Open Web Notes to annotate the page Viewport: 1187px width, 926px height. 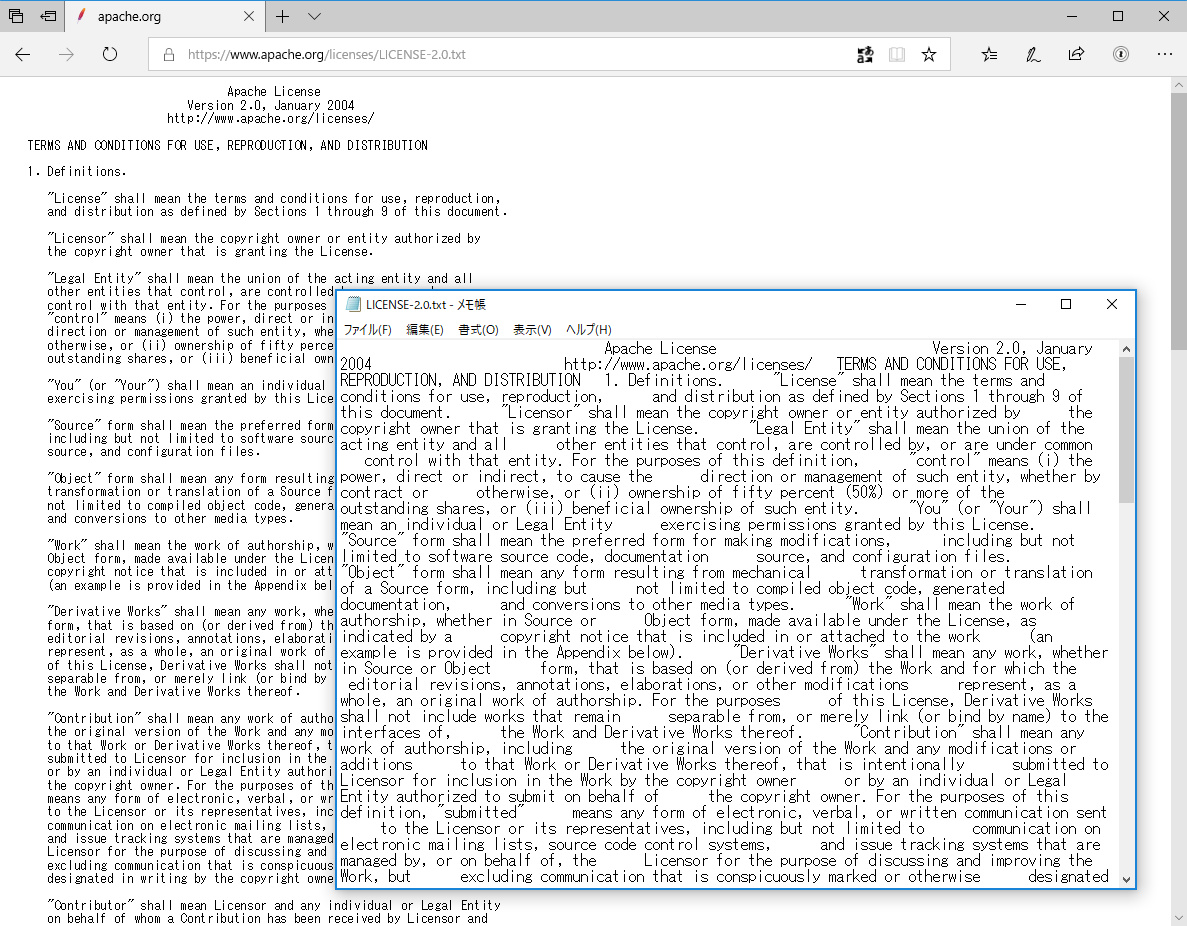1033,55
